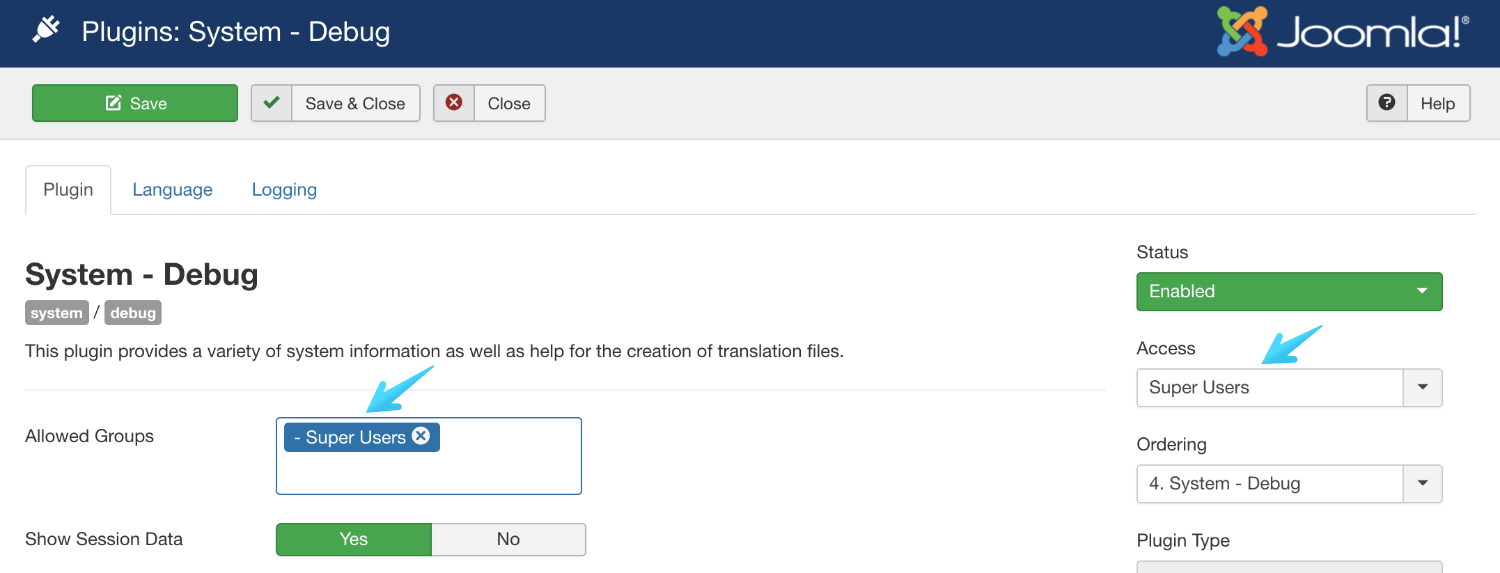Click inside the Allowed Groups field
This screenshot has height=573, width=1500.
428,472
